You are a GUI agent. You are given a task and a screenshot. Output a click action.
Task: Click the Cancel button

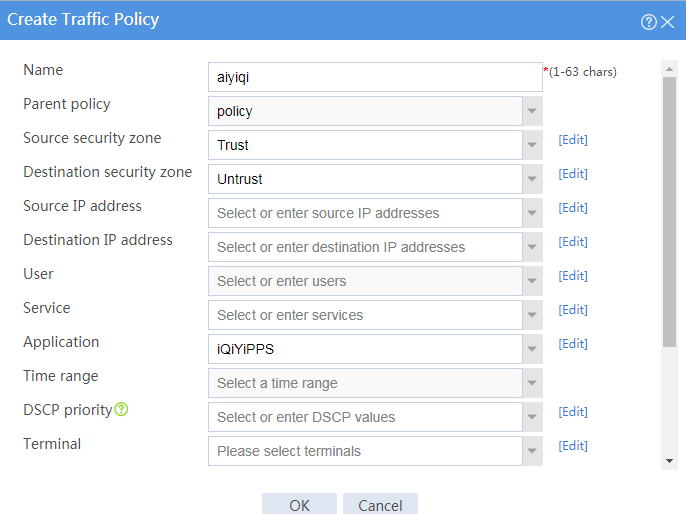[380, 504]
